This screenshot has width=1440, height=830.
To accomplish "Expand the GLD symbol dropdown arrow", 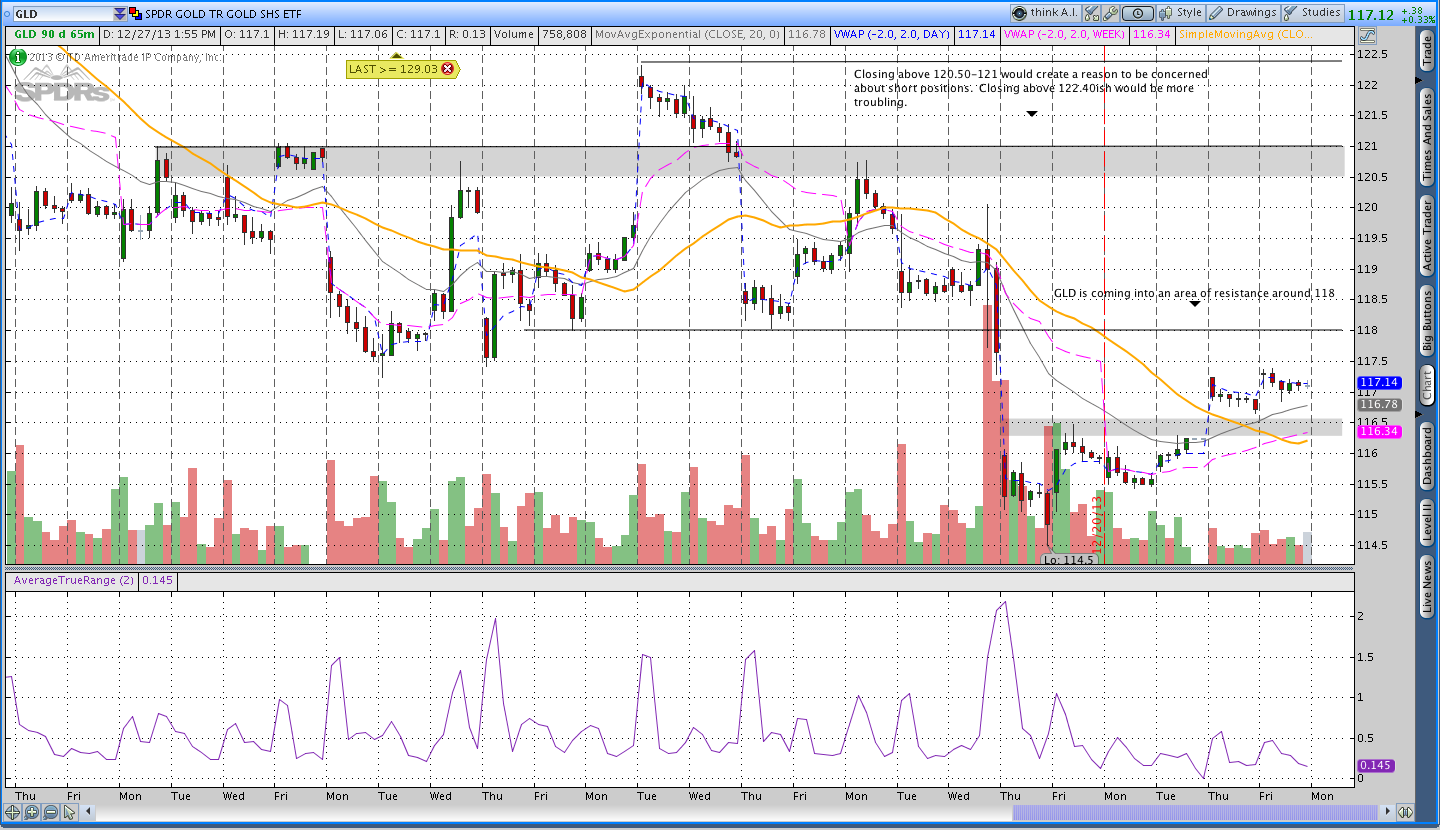I will point(120,14).
